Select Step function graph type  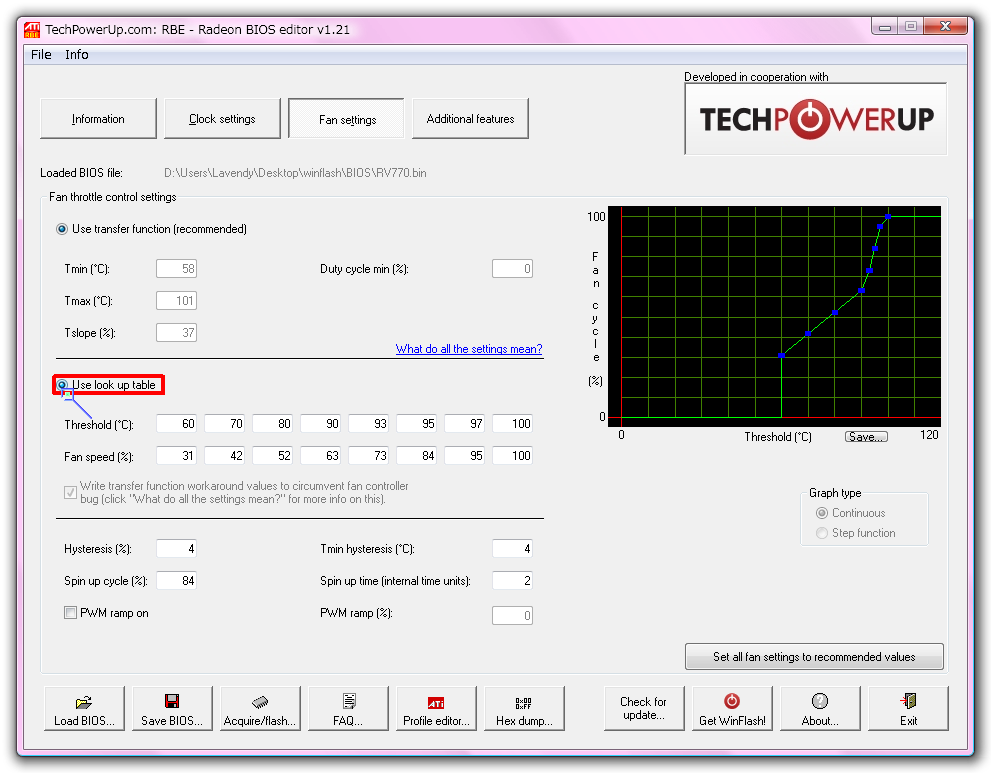tap(822, 533)
